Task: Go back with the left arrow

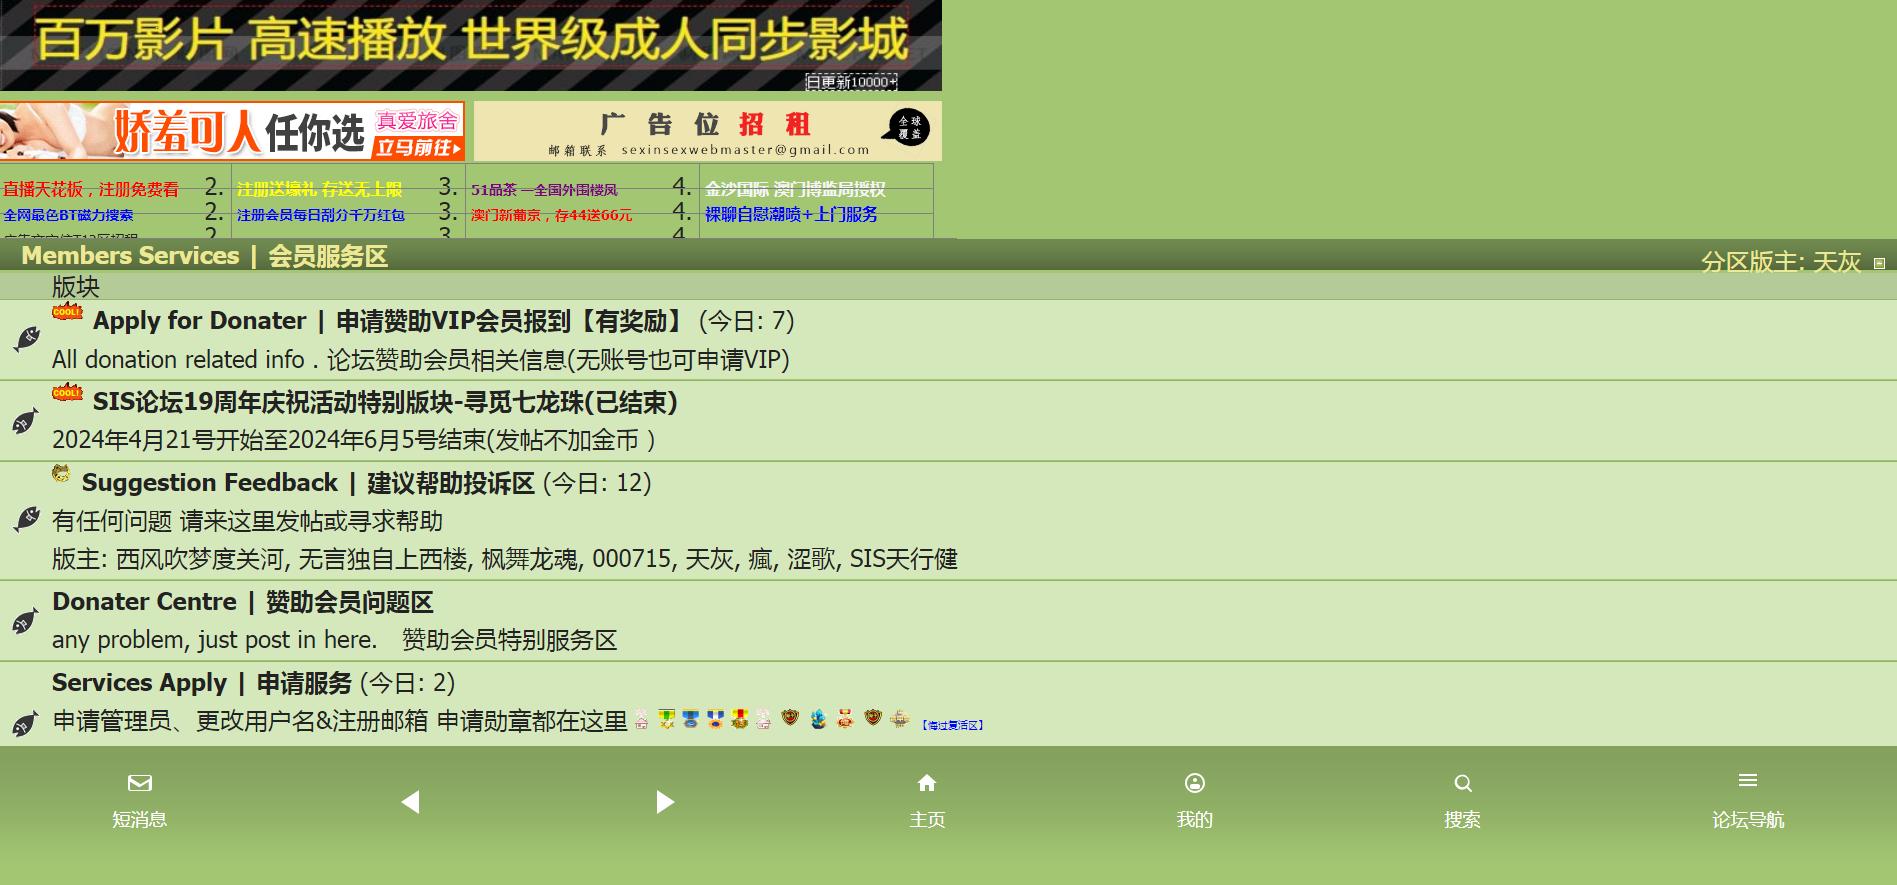Action: (410, 802)
